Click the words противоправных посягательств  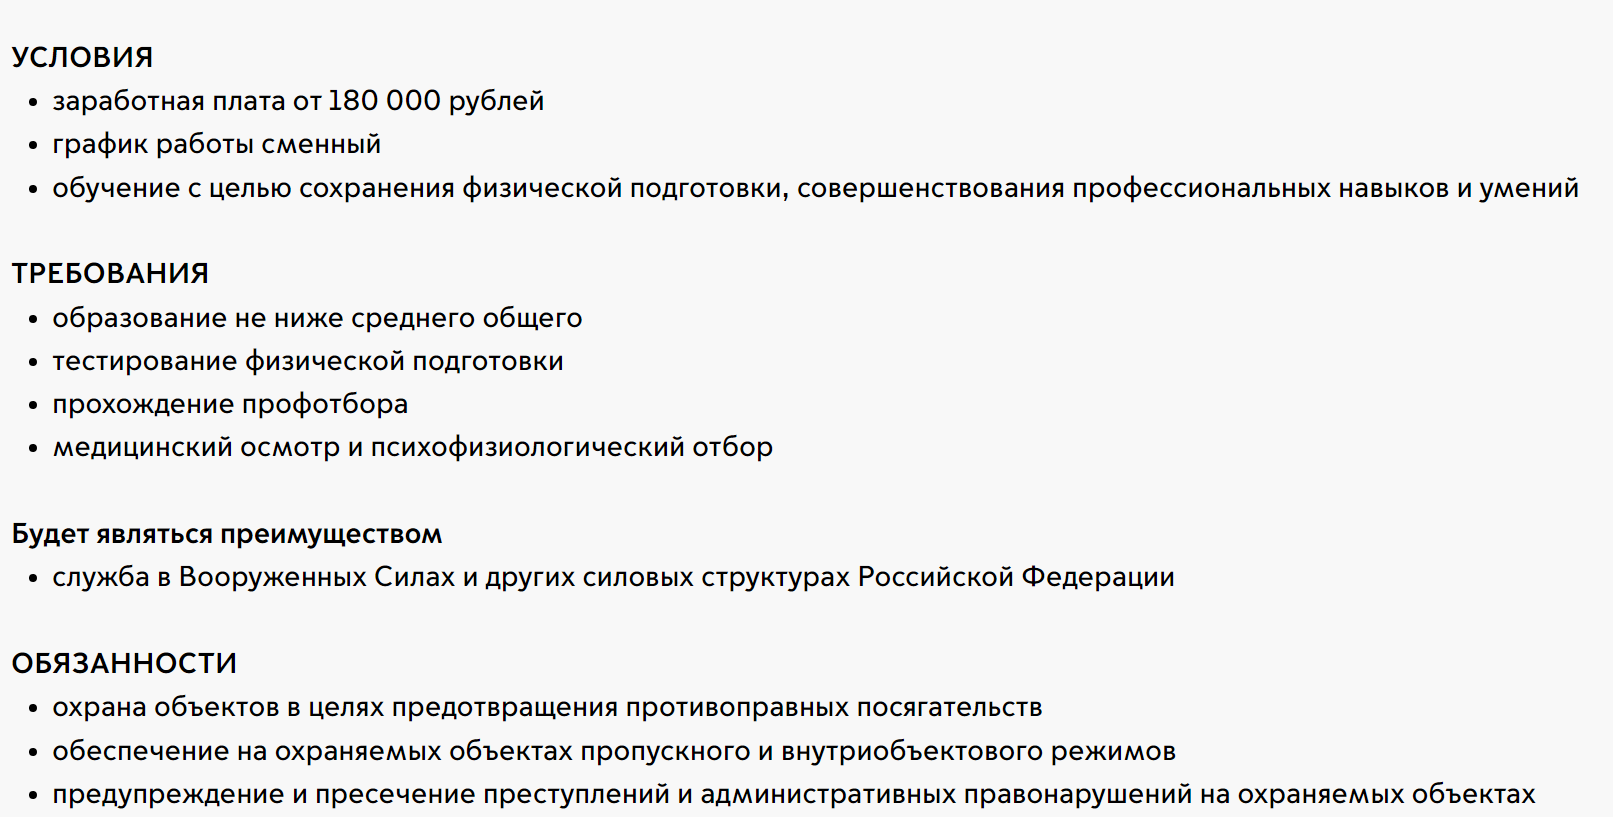834,707
